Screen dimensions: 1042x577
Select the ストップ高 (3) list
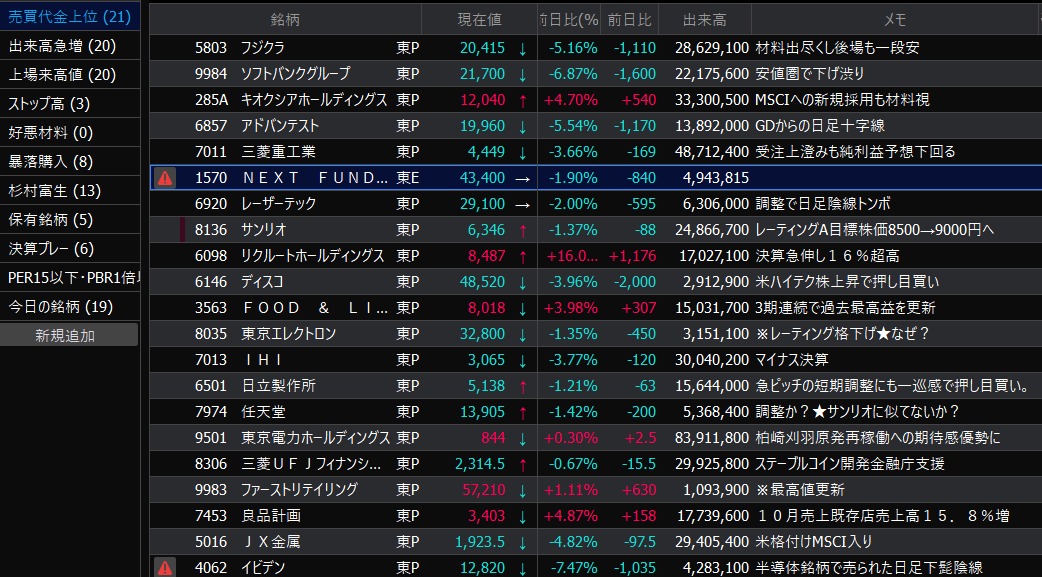(x=49, y=103)
